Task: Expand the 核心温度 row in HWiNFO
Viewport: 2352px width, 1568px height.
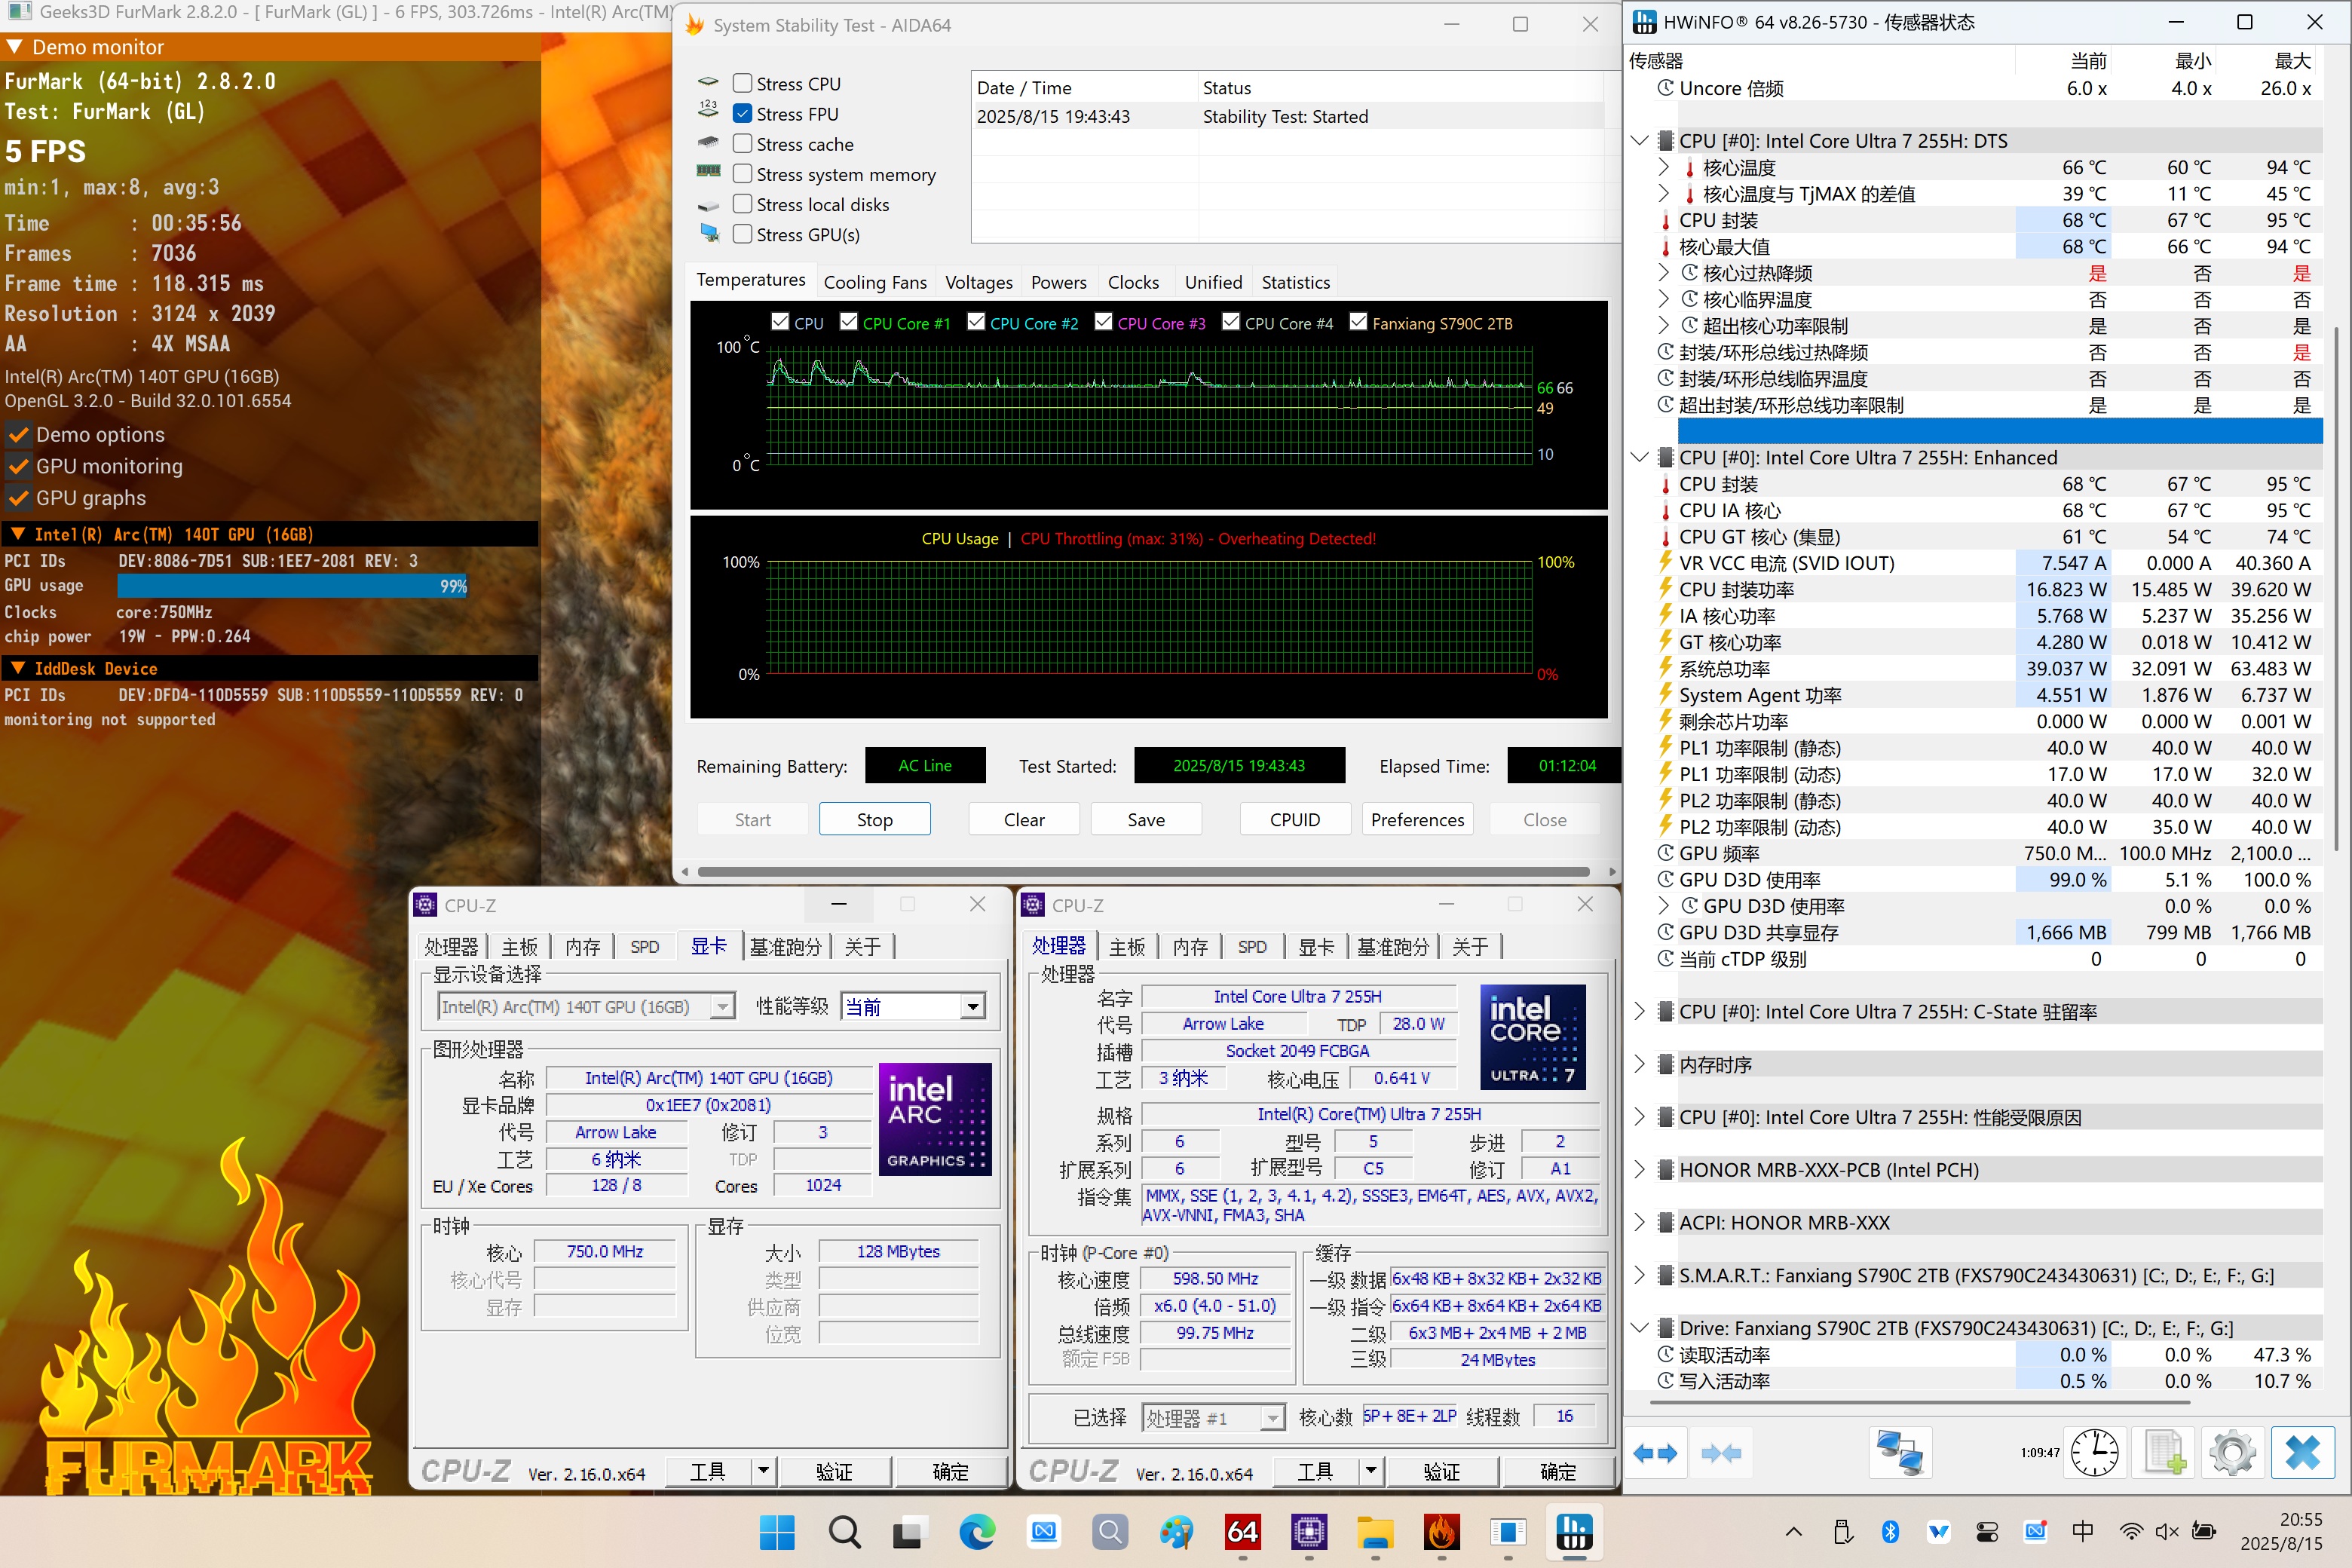Action: coord(1663,167)
